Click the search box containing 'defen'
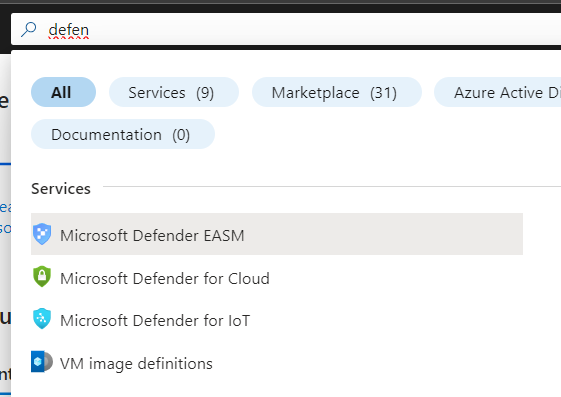The width and height of the screenshot is (561, 397). 286,29
